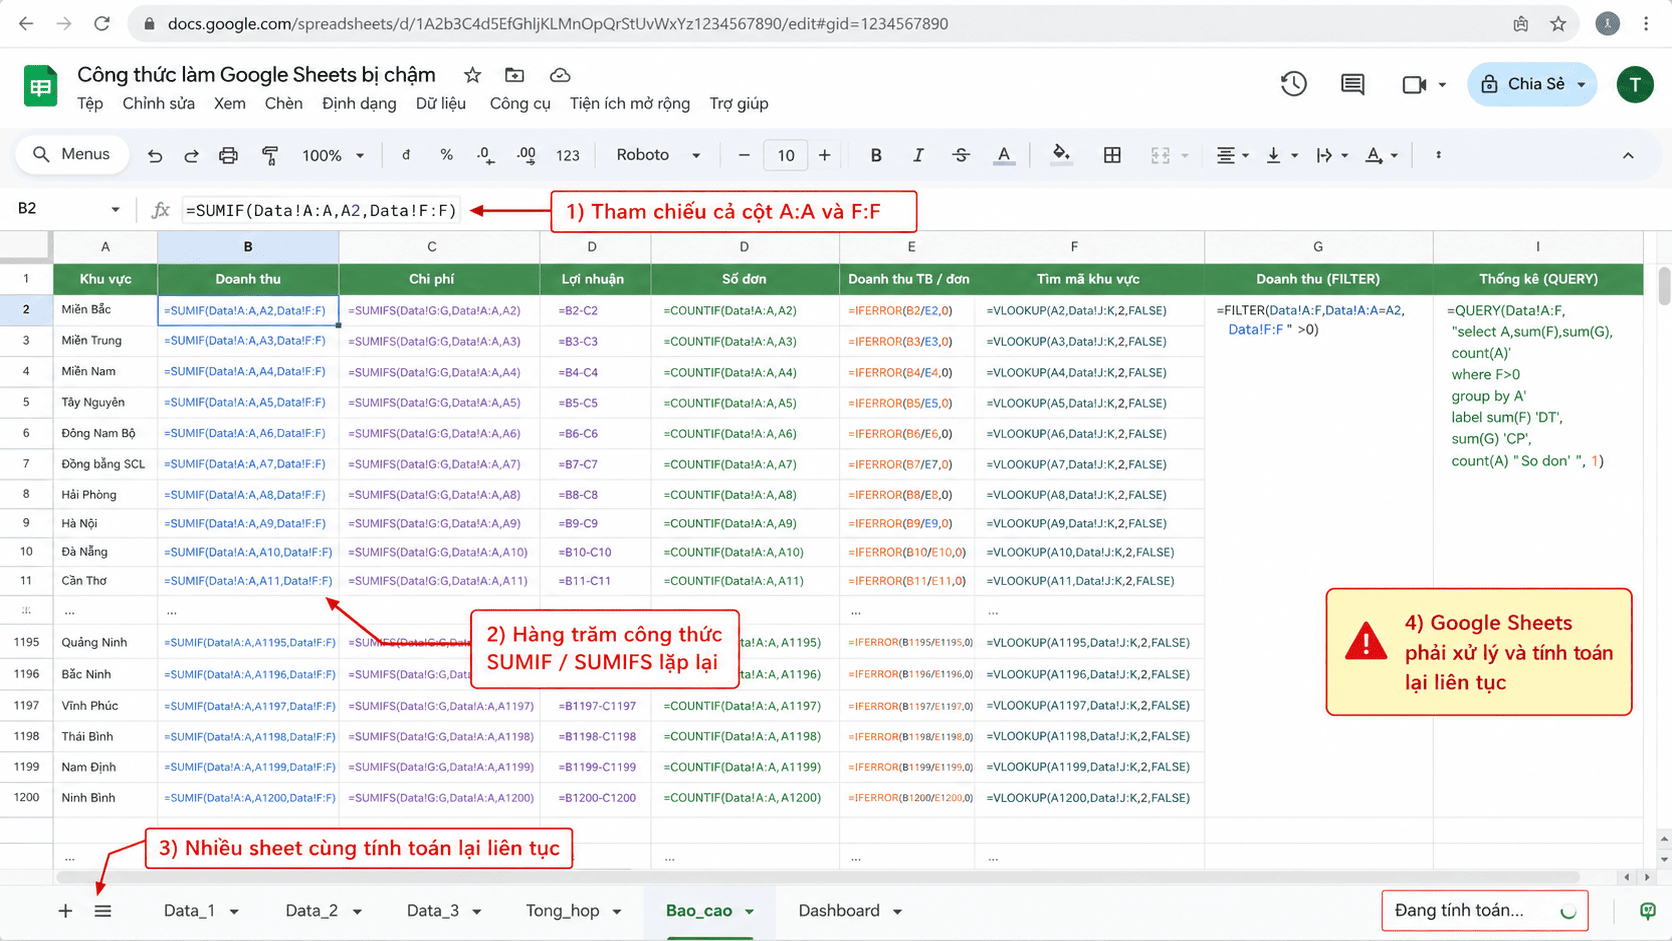This screenshot has width=1672, height=941.
Task: Switch to the Data_1 sheet tab
Action: click(189, 911)
